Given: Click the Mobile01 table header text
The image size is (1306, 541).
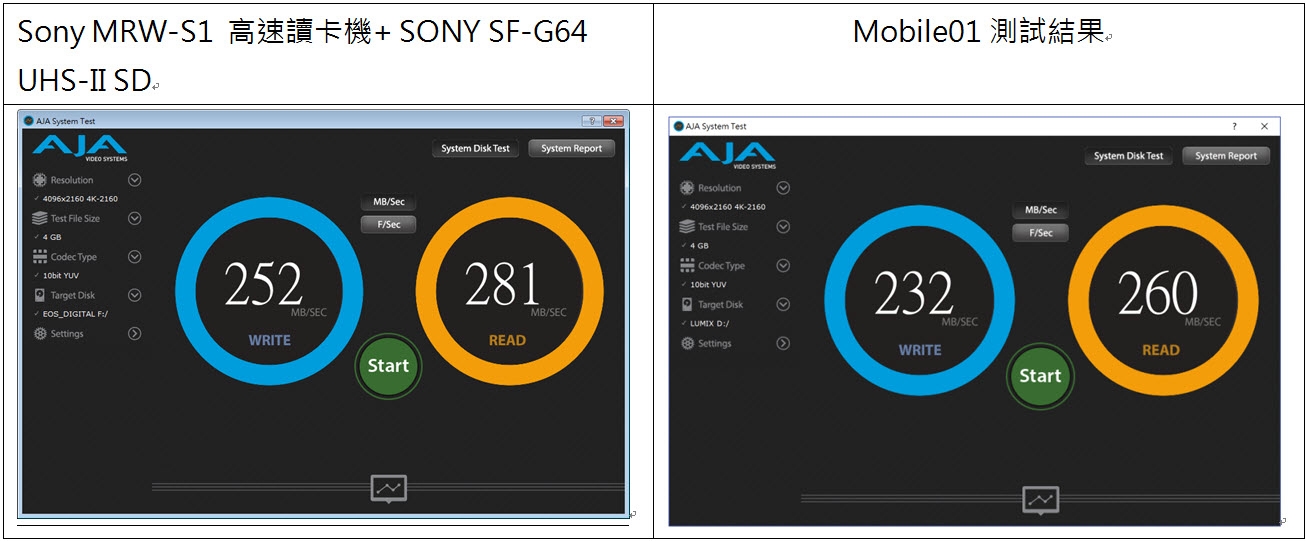Looking at the screenshot, I should [978, 32].
